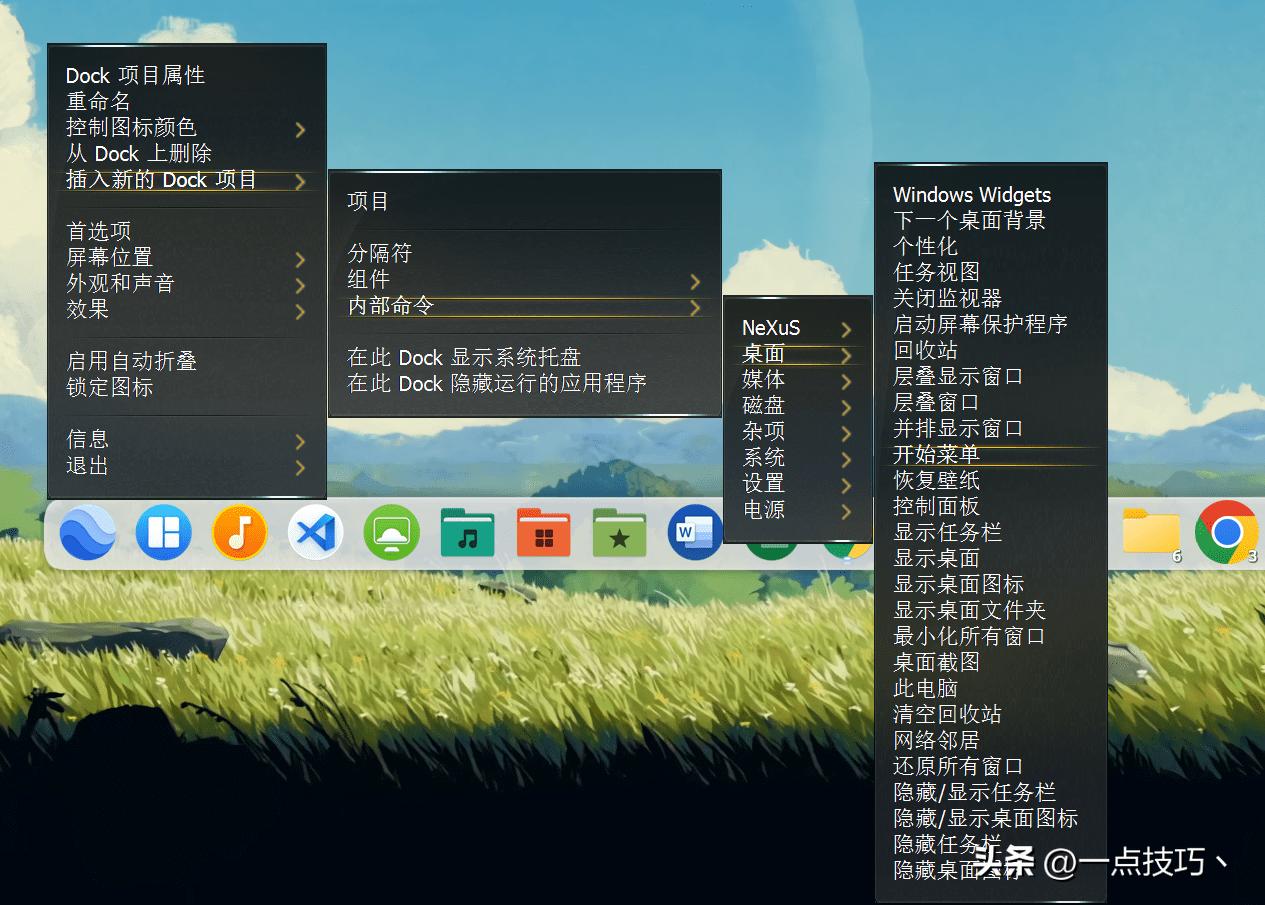The width and height of the screenshot is (1265, 905).
Task: Open the starred favorites folder on the dock
Action: pos(619,533)
